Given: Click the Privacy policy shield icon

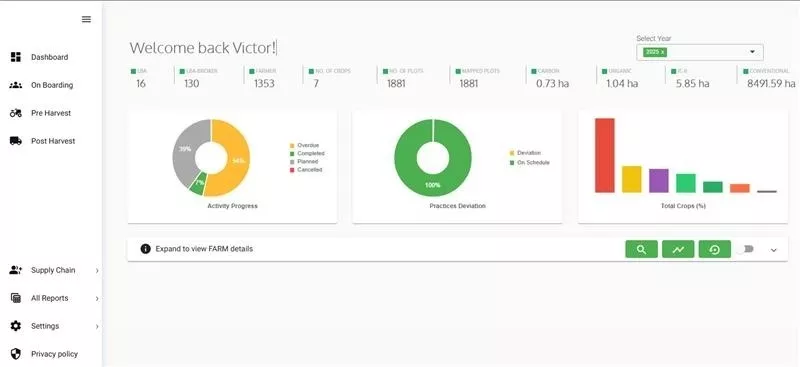Looking at the screenshot, I should point(16,354).
